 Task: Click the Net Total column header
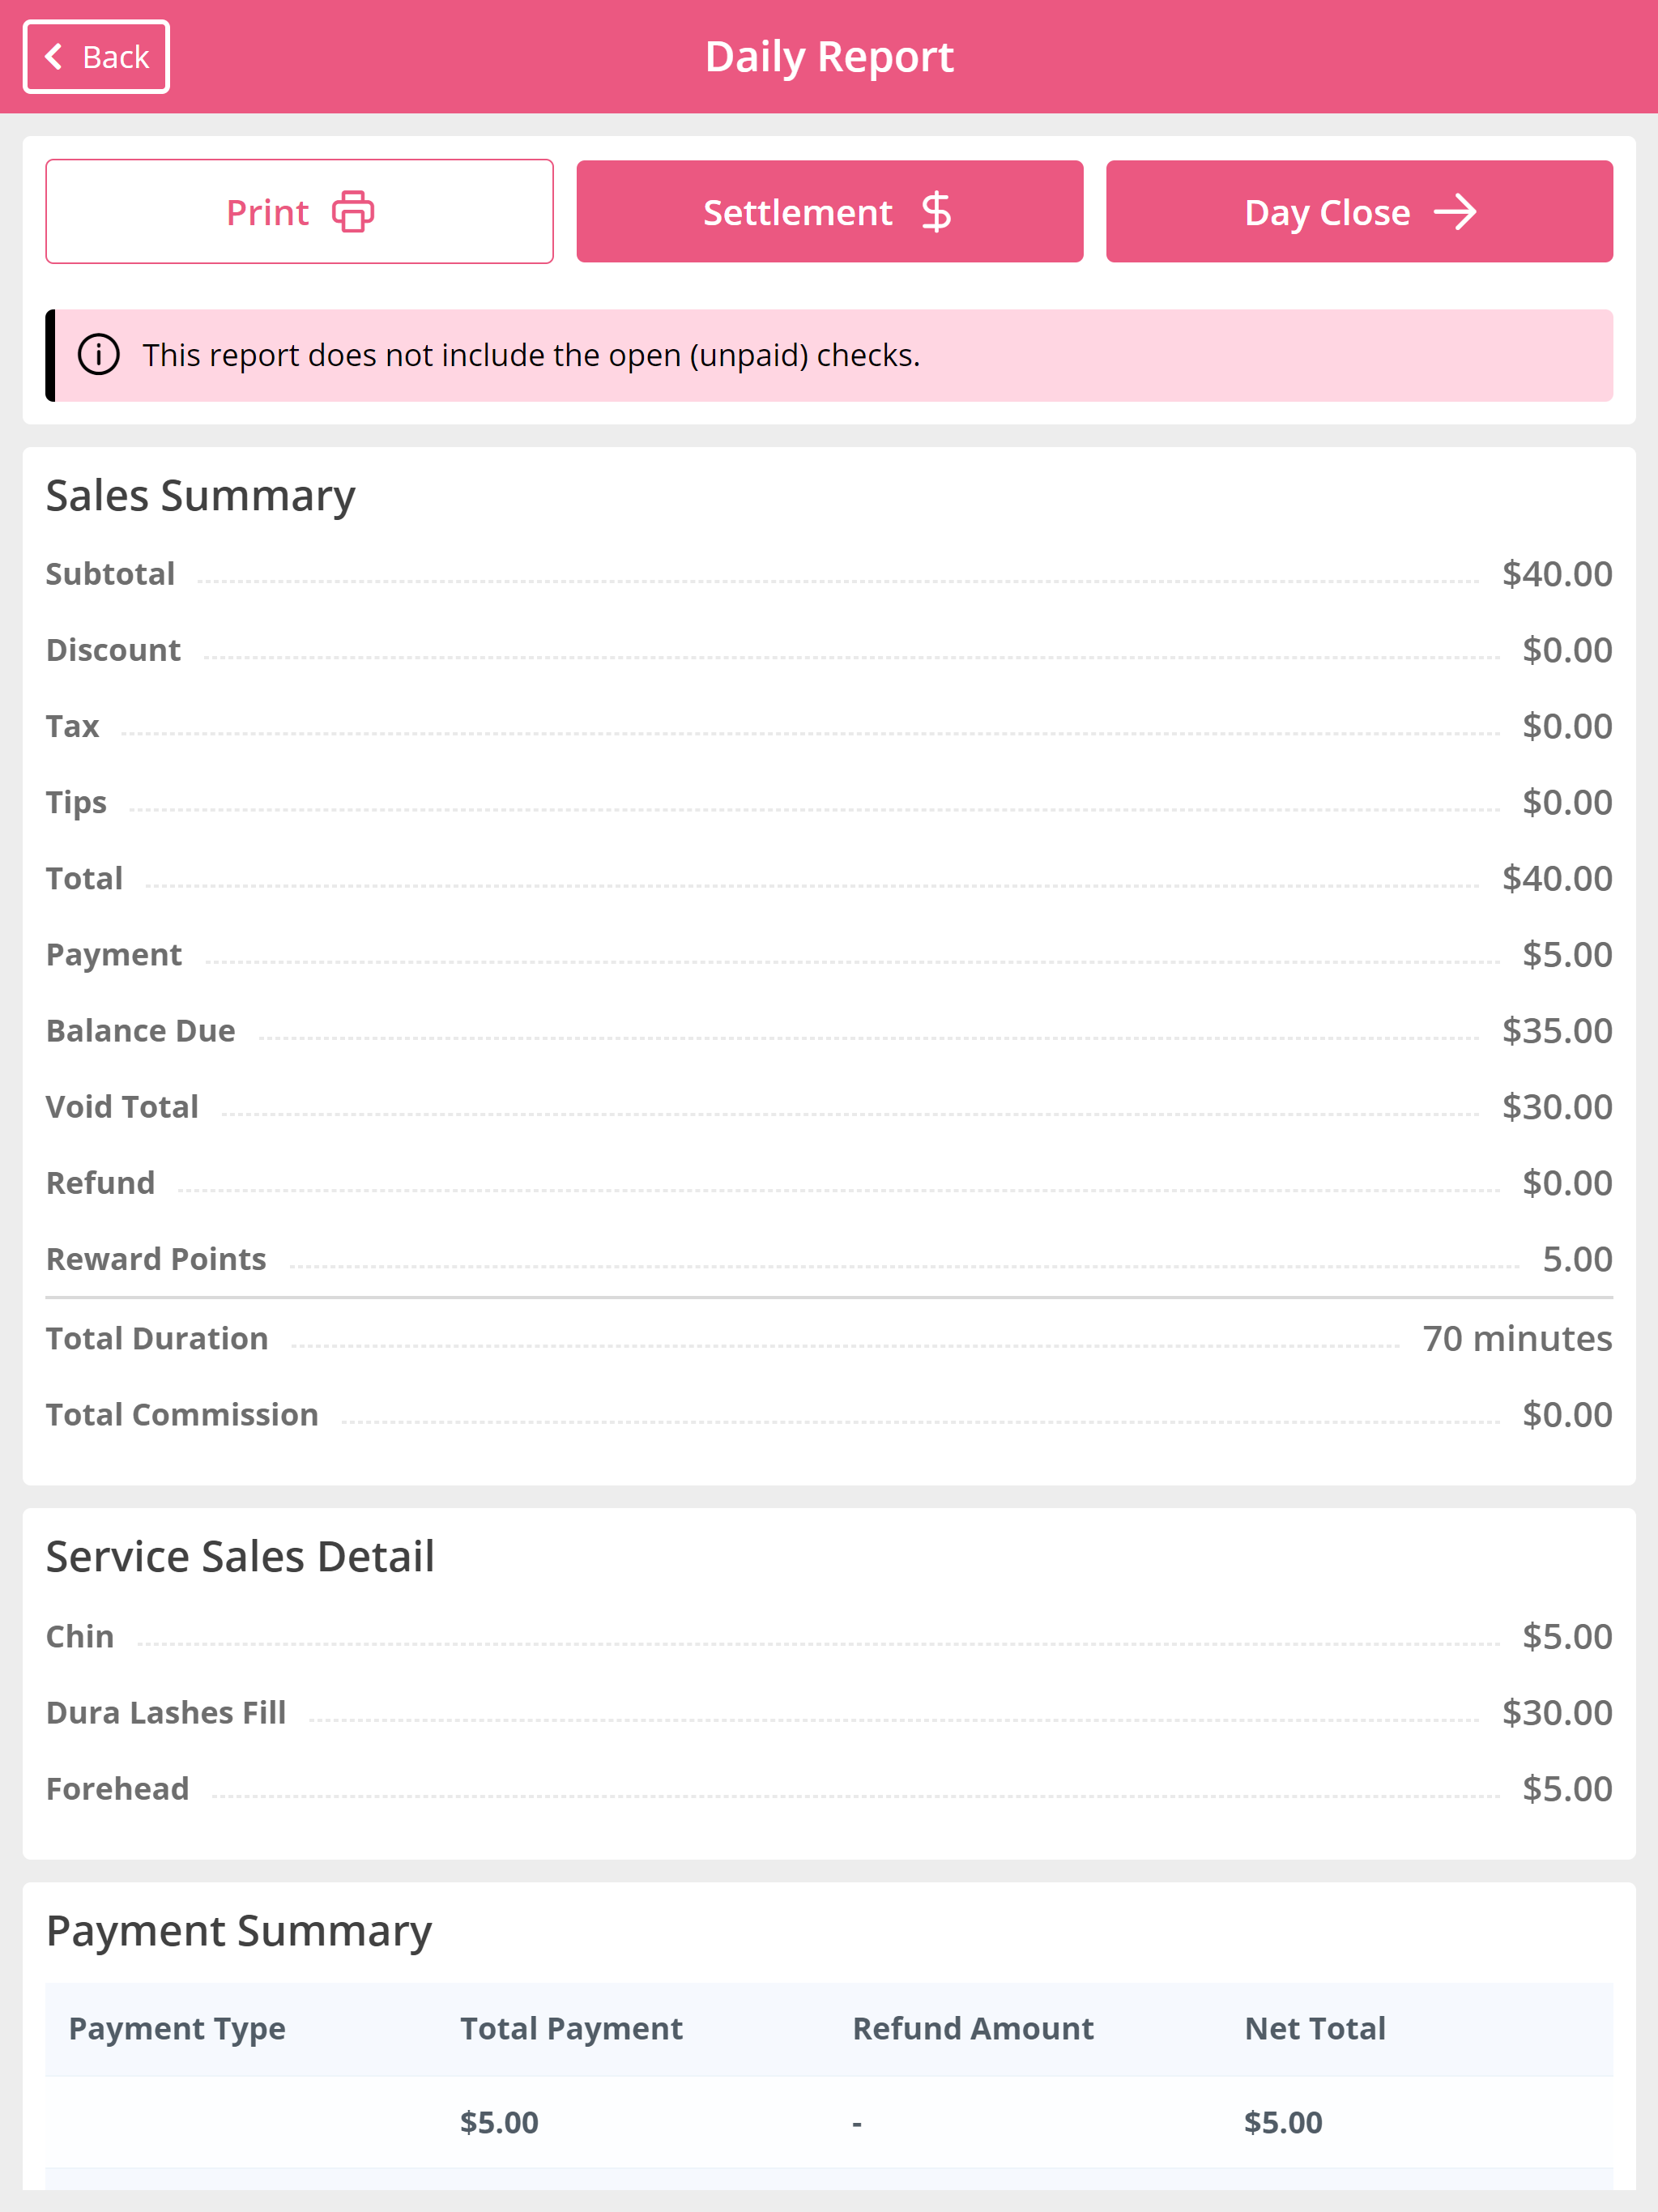1315,2029
